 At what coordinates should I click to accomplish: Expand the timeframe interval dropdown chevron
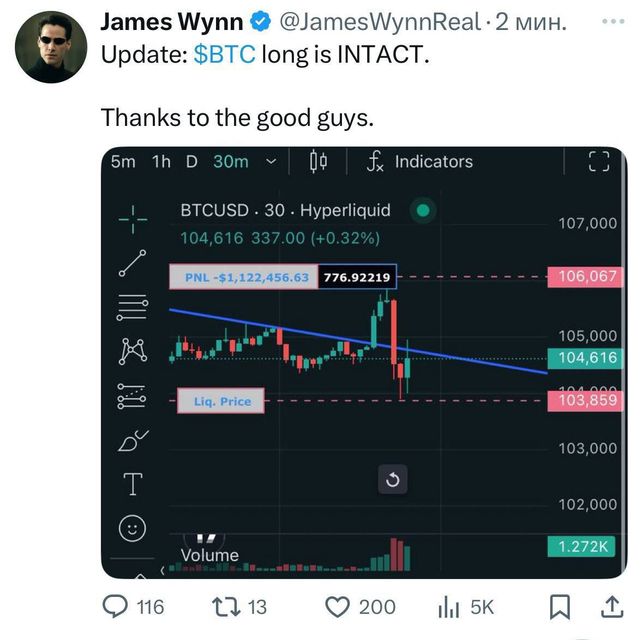[x=271, y=162]
